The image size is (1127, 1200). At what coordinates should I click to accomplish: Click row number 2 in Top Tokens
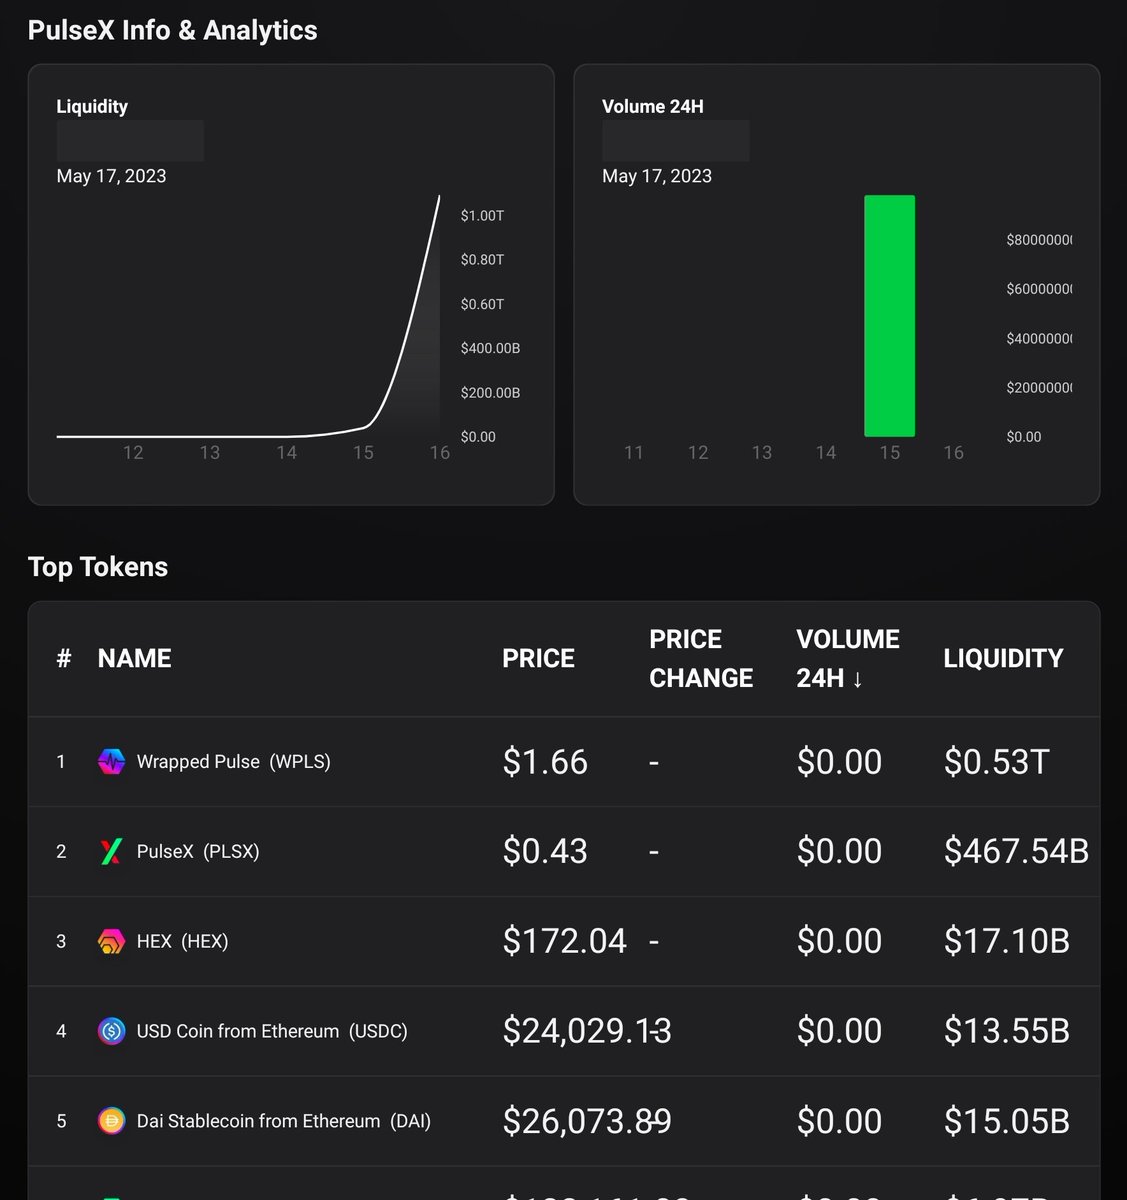pos(61,852)
